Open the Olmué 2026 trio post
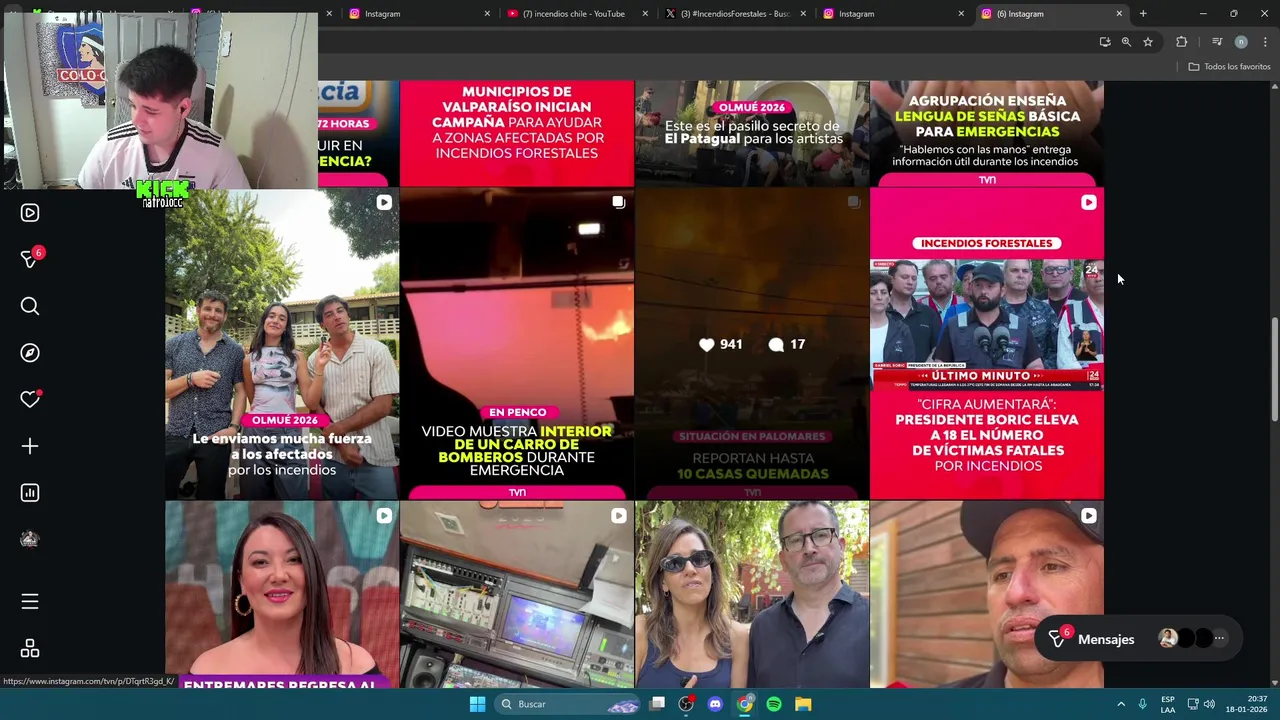1280x720 pixels. pyautogui.click(x=282, y=344)
